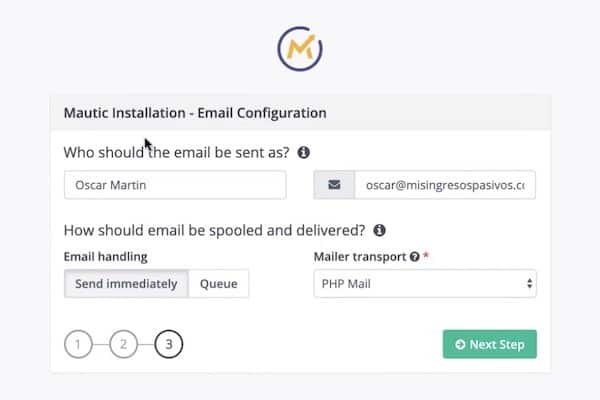The height and width of the screenshot is (400, 600).
Task: Click info icon beside 'Who should the email be sent as?'
Action: 304,153
